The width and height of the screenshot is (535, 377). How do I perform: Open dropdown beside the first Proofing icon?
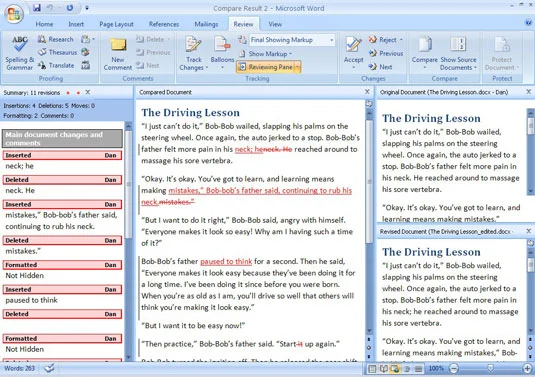(93, 40)
